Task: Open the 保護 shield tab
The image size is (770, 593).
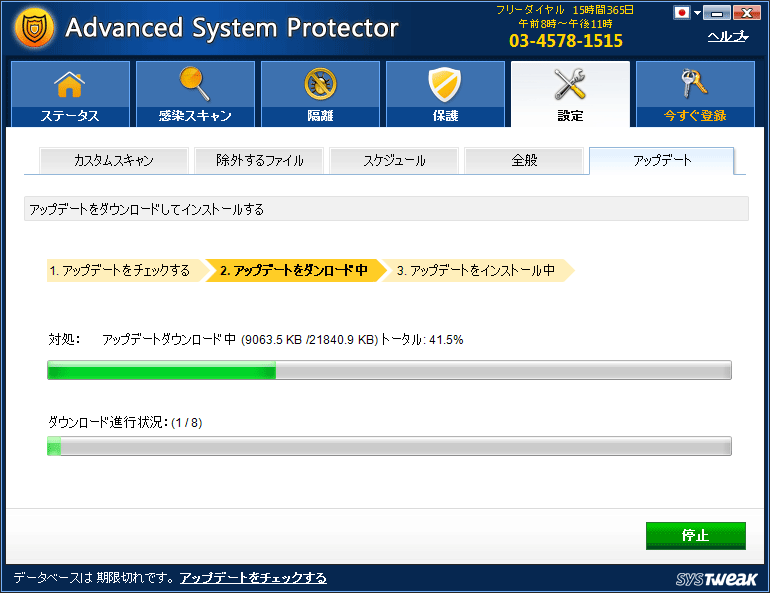Action: pos(445,94)
